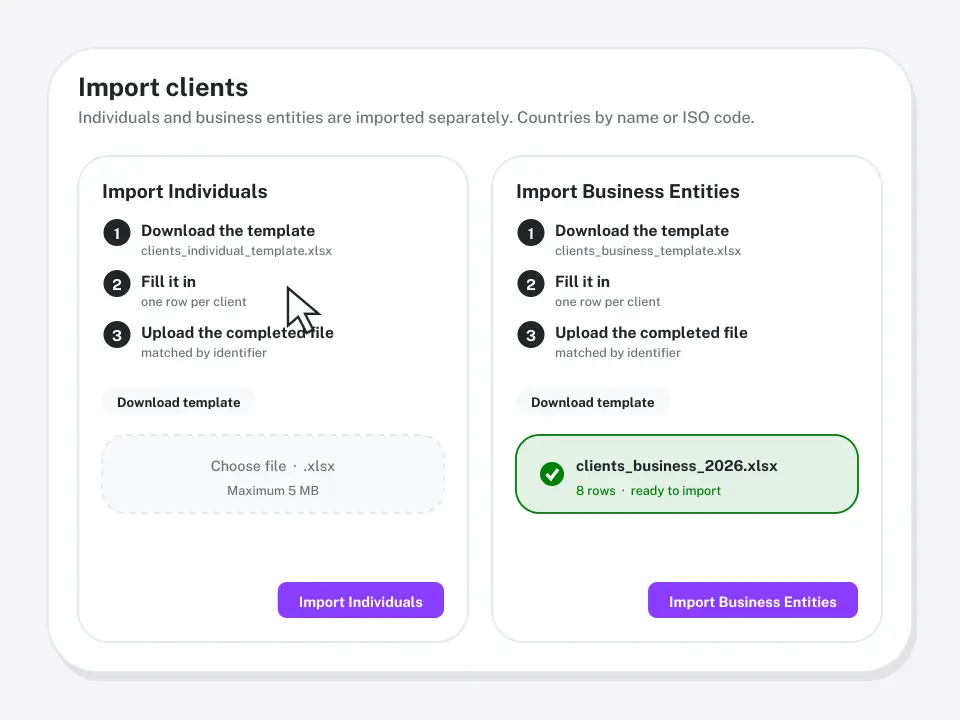Screen dimensions: 960x720
Task: Open the Choose file .xlsx dropzone
Action: tap(273, 474)
